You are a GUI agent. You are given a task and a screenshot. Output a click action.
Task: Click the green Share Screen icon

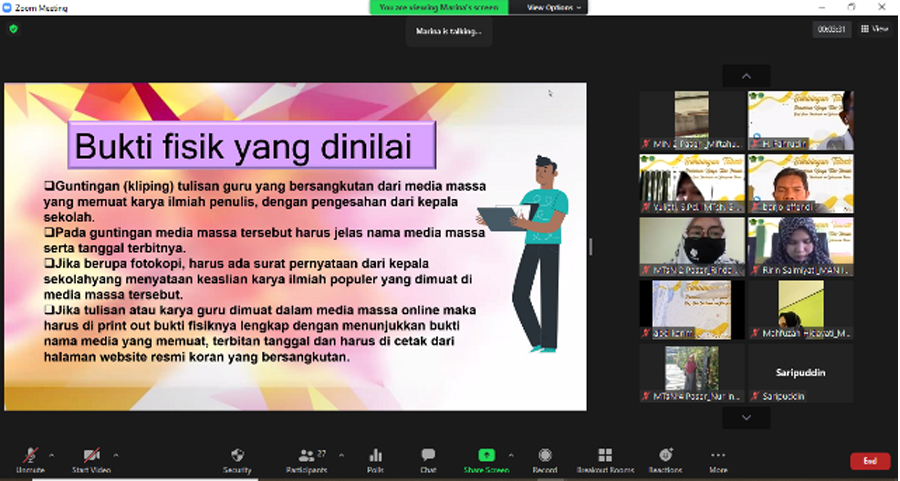click(x=486, y=456)
